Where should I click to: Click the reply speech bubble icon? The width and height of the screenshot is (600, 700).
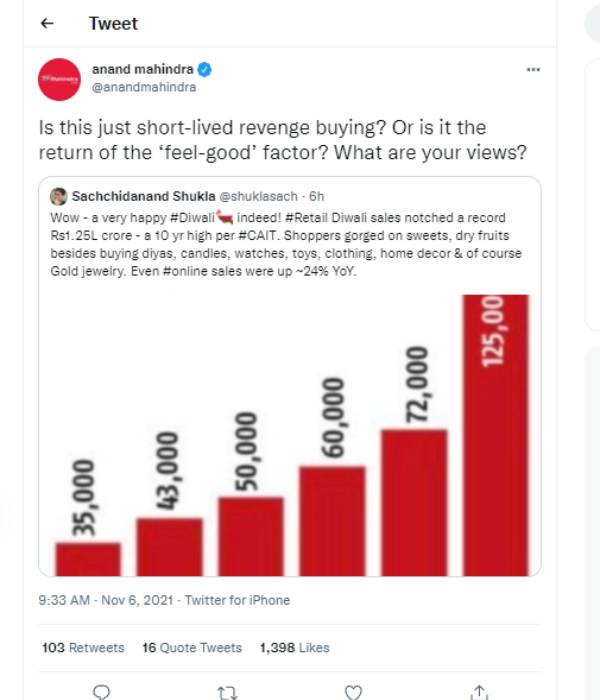(x=100, y=690)
